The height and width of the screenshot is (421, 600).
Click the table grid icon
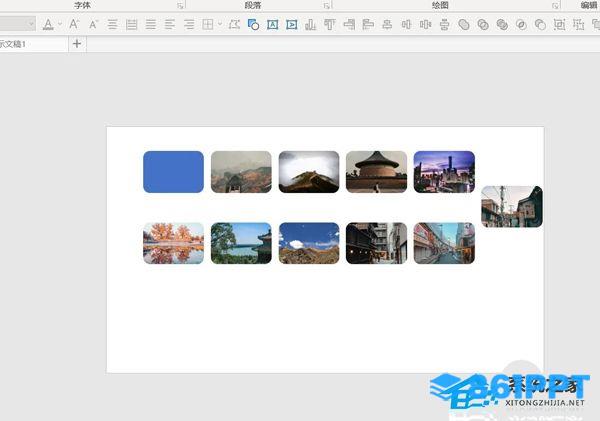click(x=208, y=24)
